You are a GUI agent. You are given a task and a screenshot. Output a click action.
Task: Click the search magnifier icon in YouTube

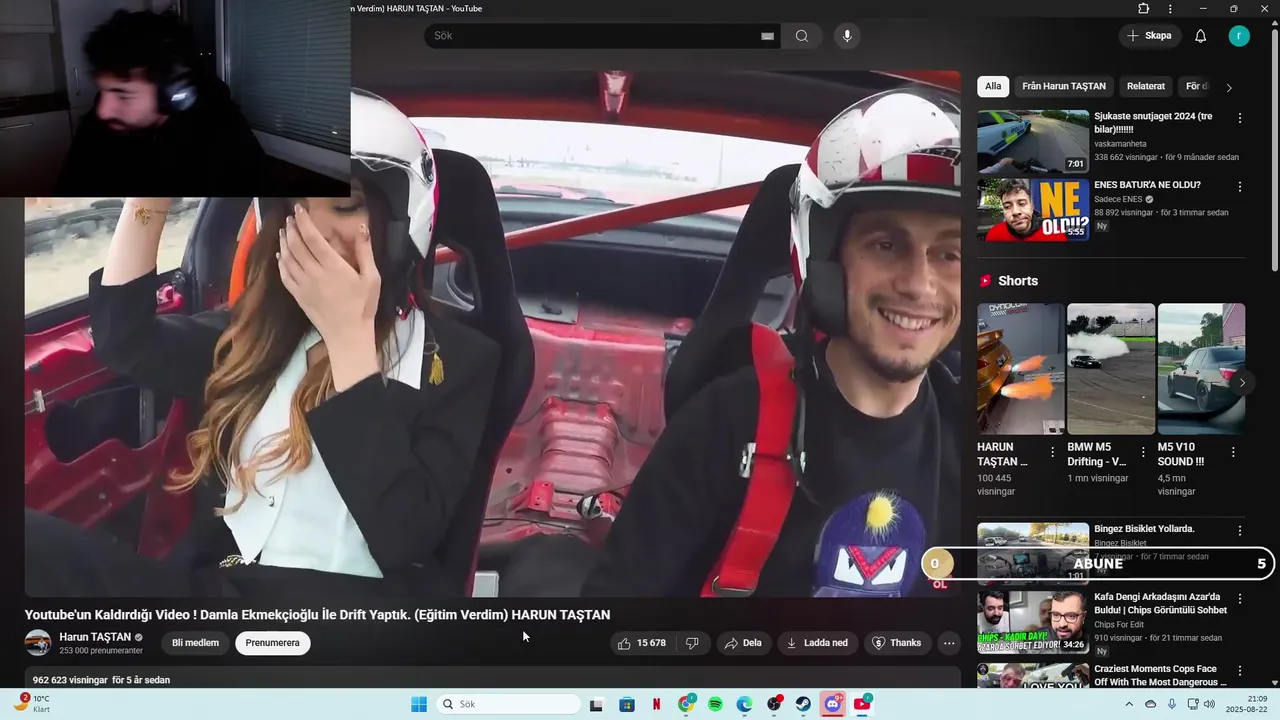point(802,36)
